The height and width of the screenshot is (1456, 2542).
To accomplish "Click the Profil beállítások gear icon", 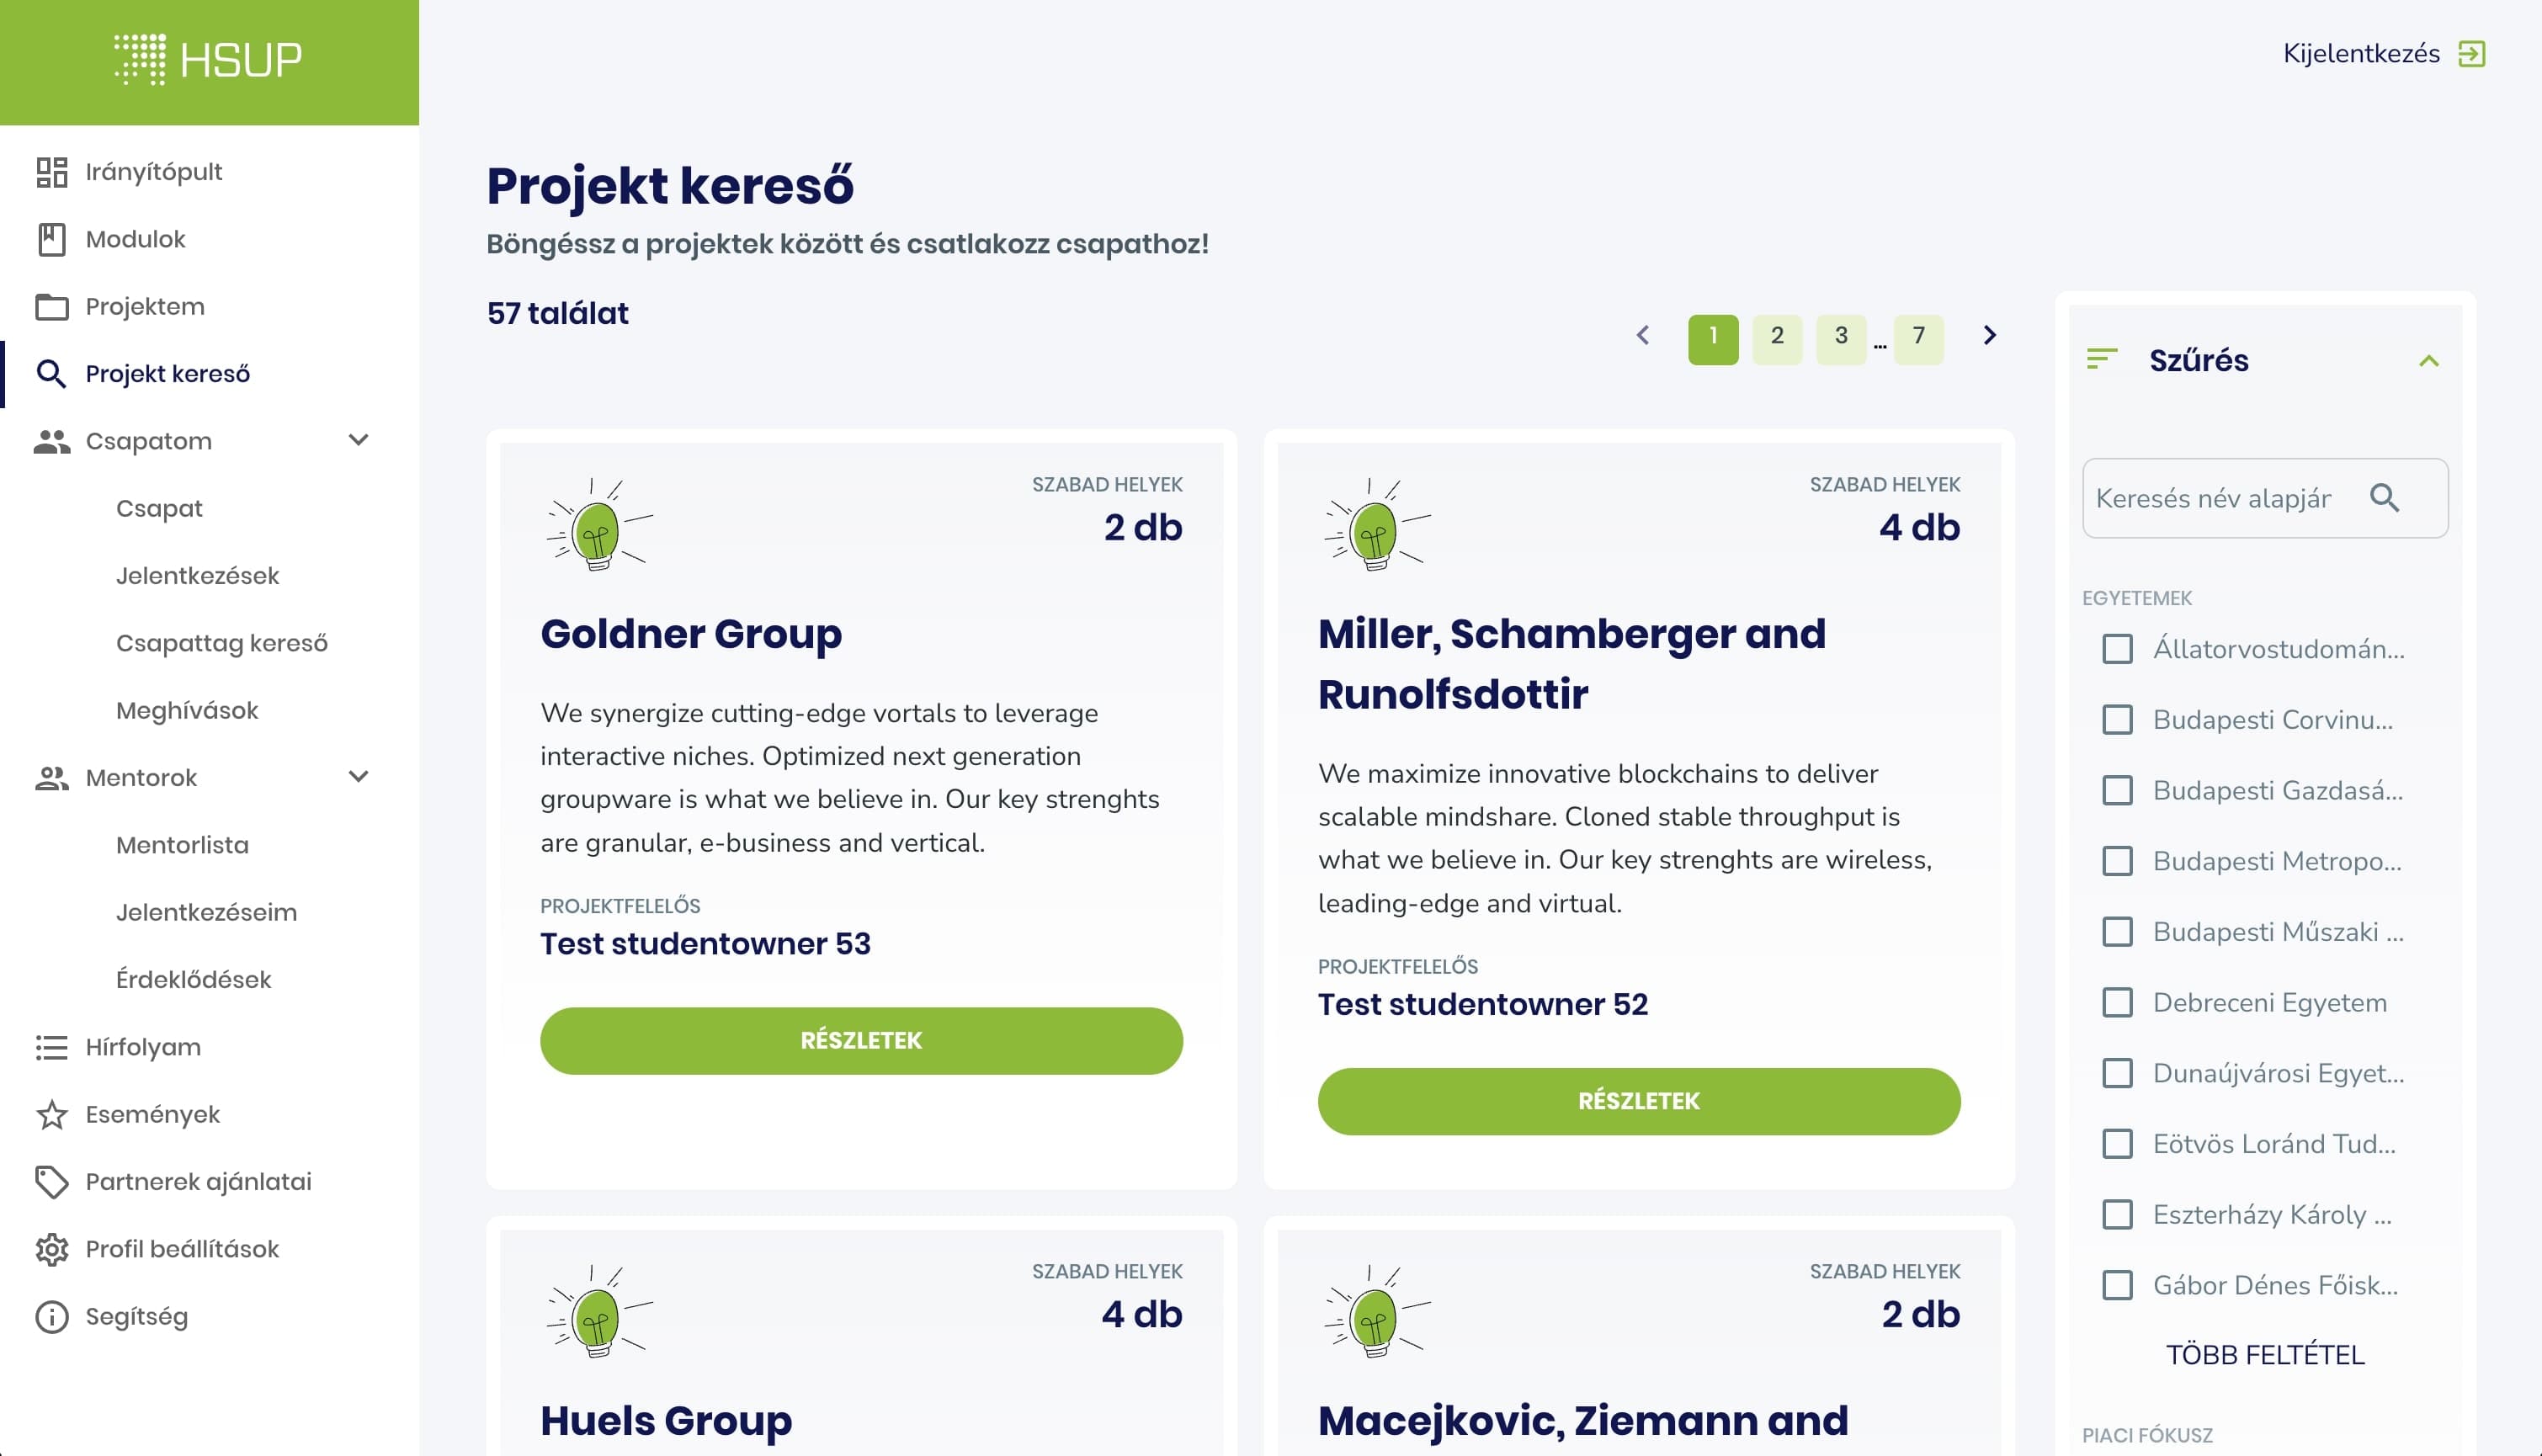I will (x=51, y=1249).
